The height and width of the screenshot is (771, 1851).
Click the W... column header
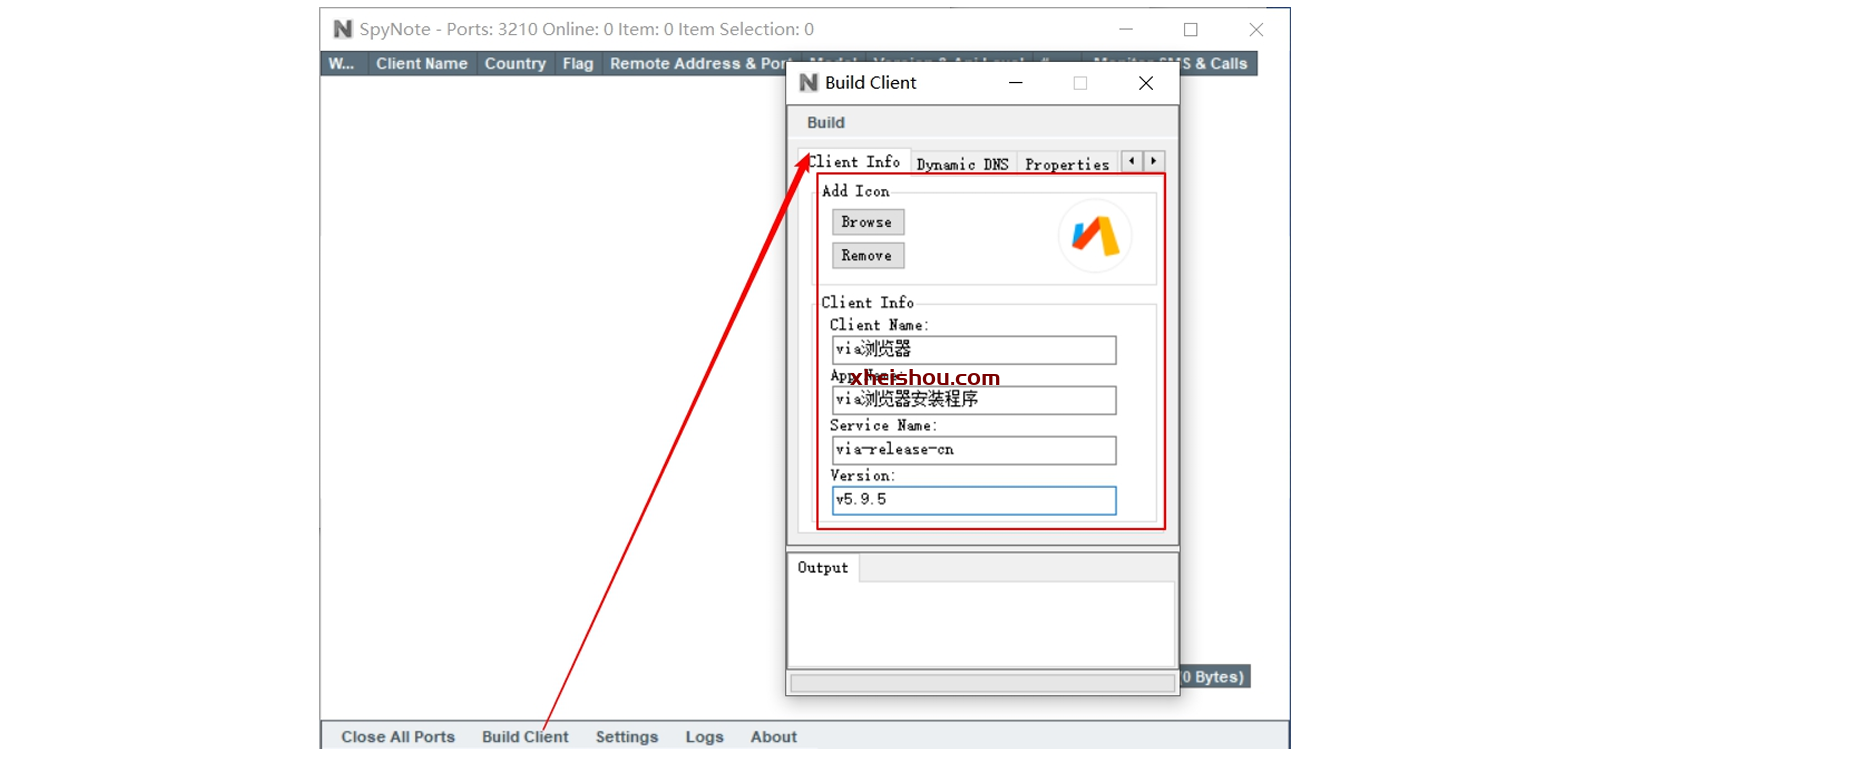click(x=342, y=64)
